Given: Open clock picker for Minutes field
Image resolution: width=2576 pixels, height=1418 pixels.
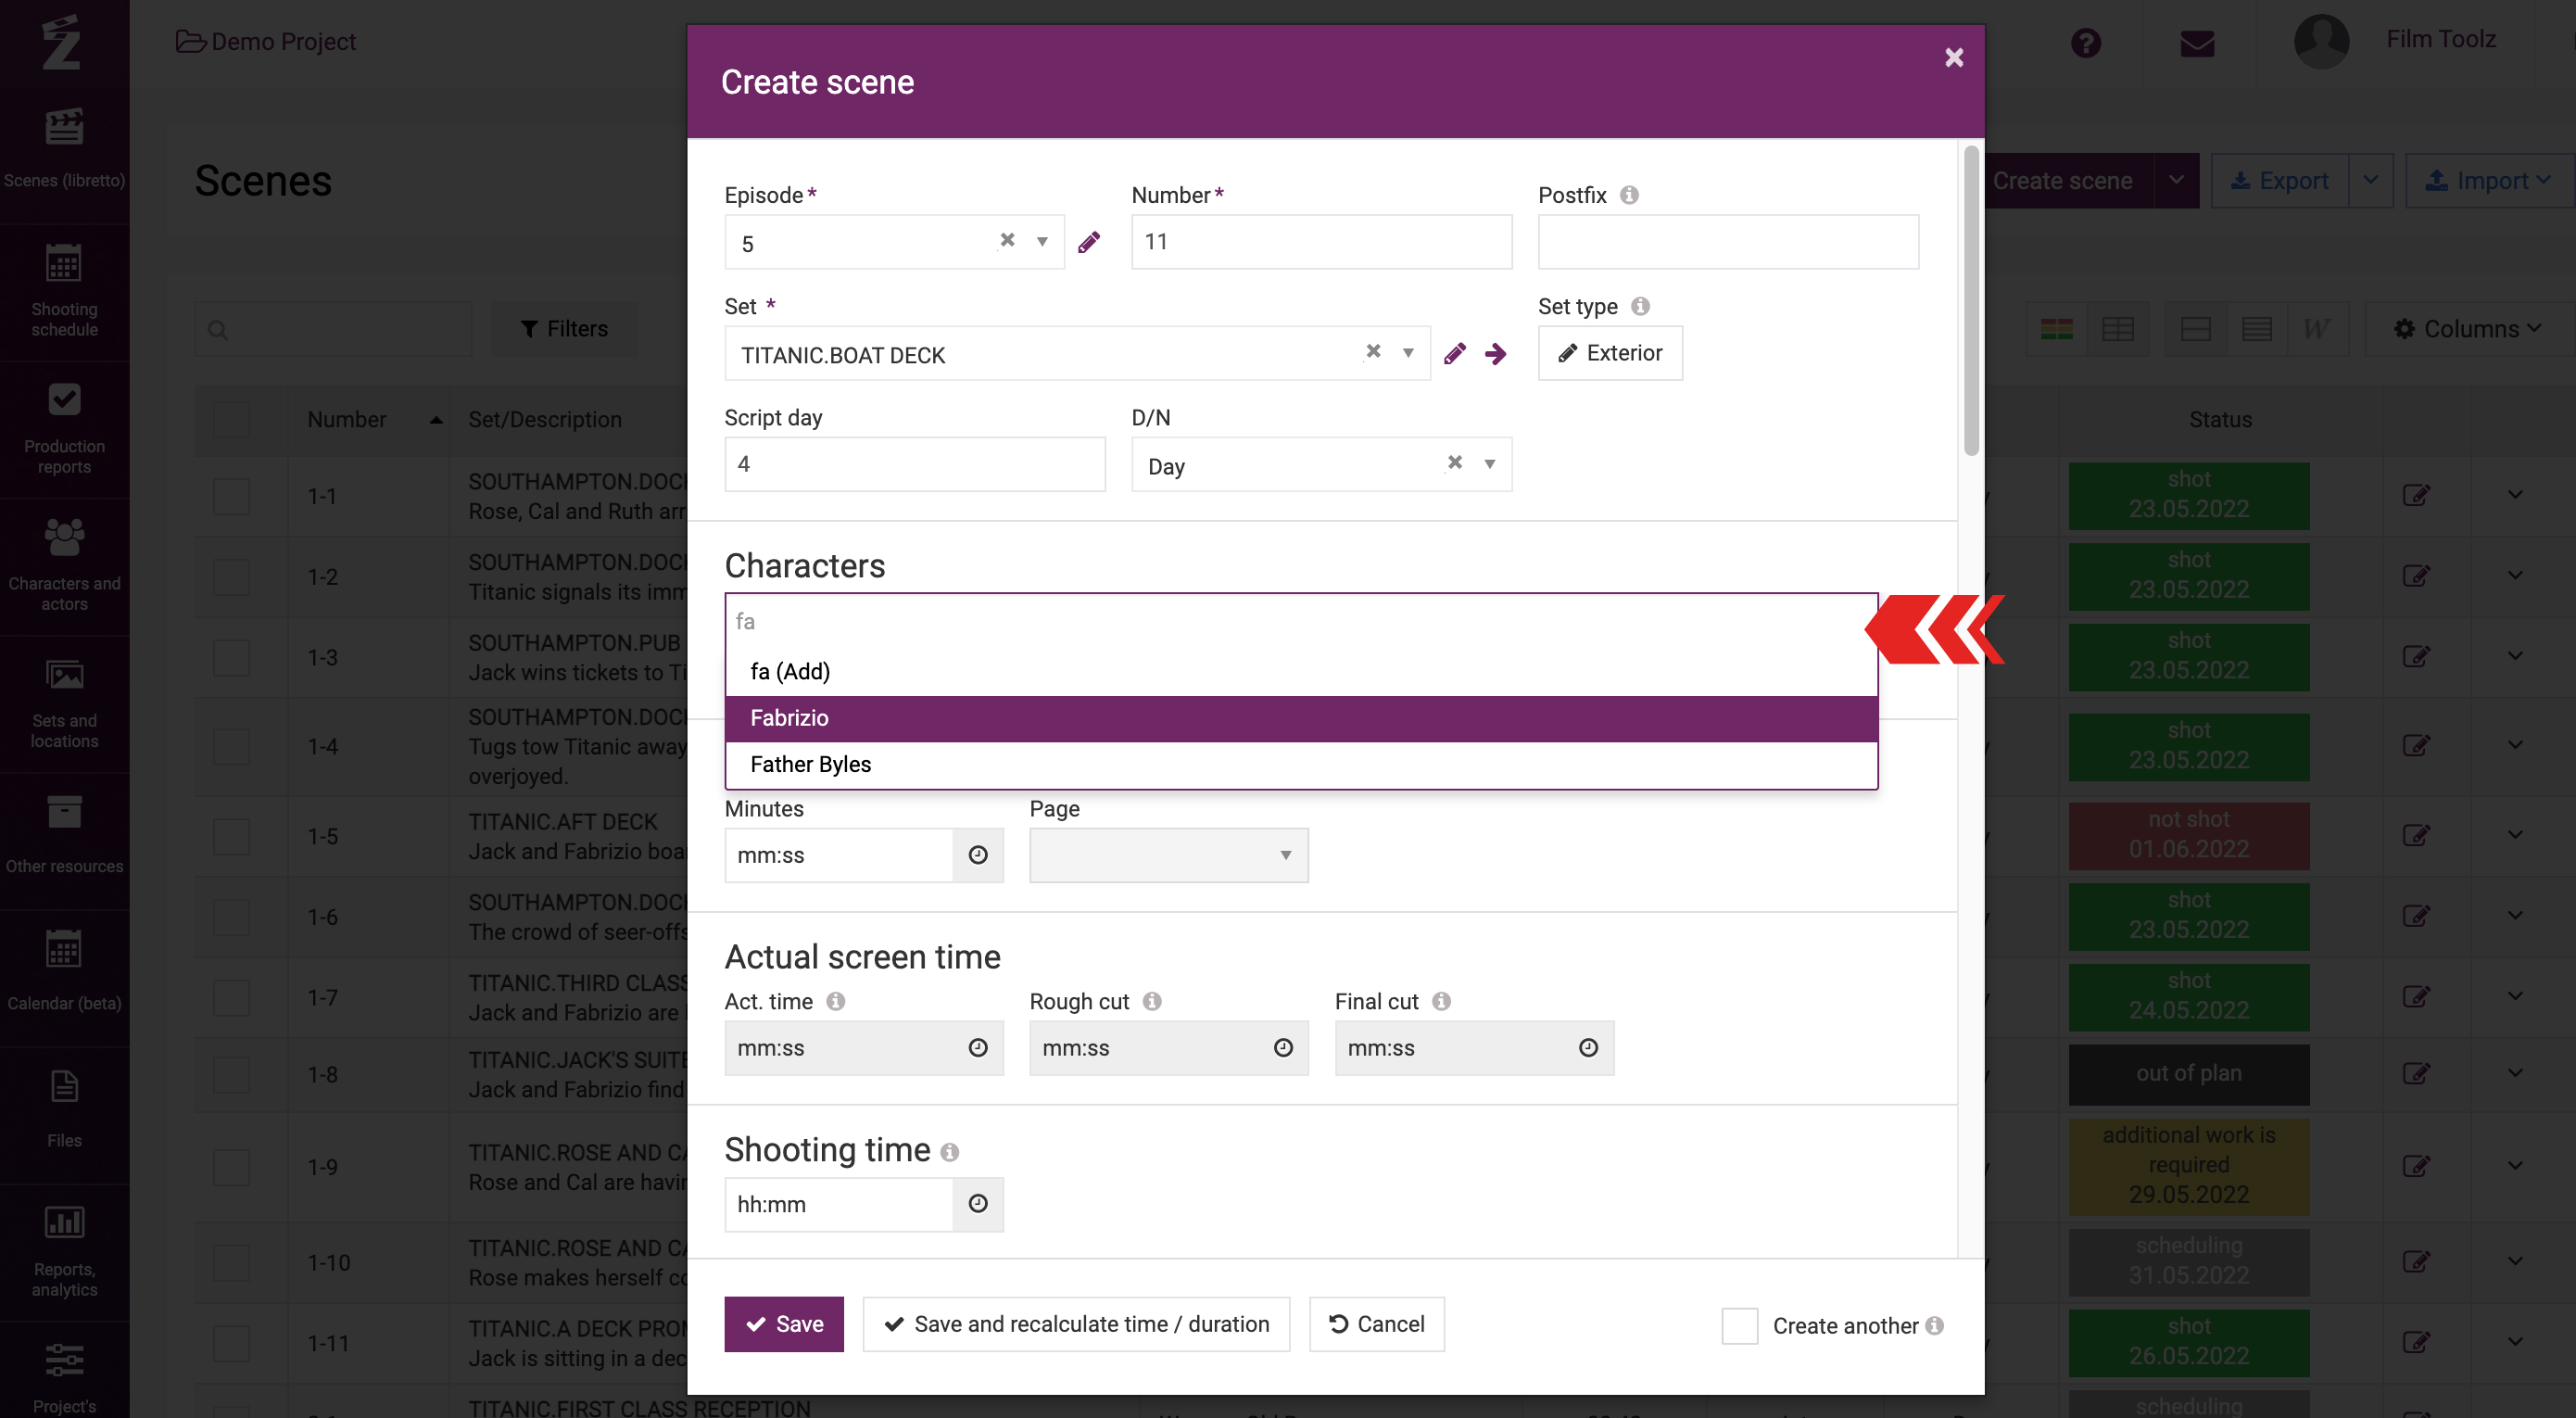Looking at the screenshot, I should tap(978, 855).
